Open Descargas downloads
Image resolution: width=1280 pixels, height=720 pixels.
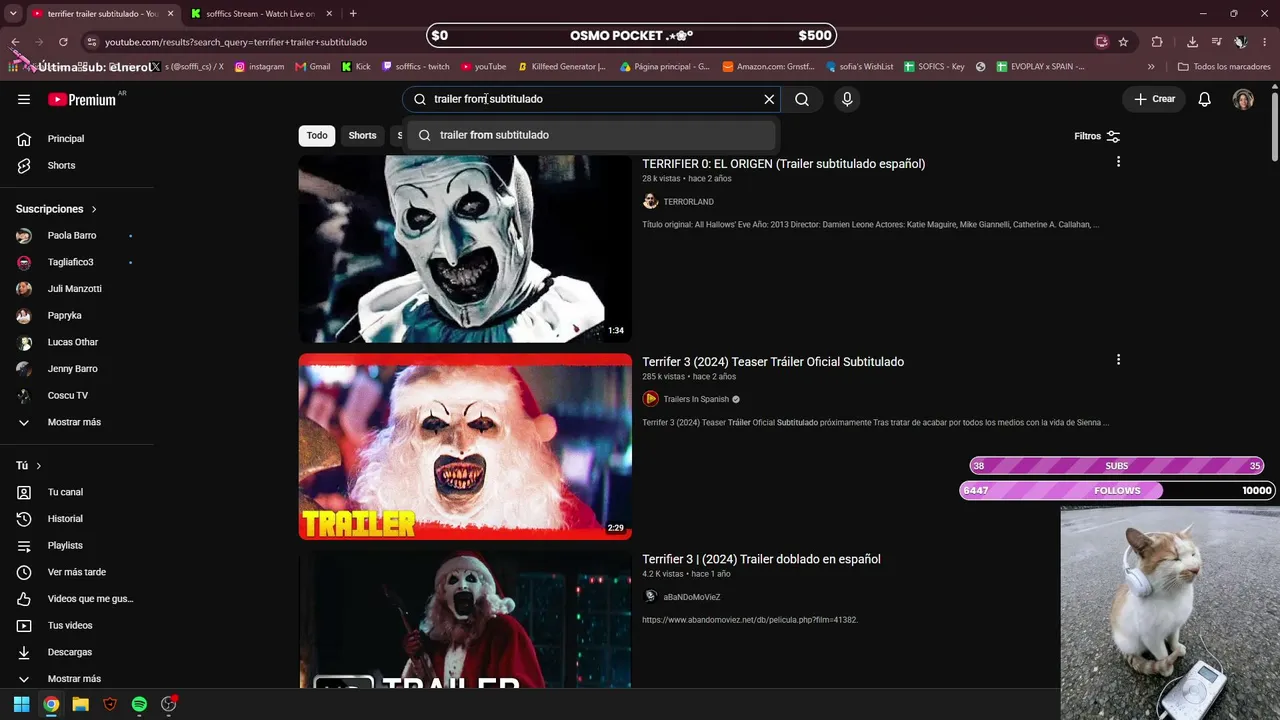[x=69, y=652]
